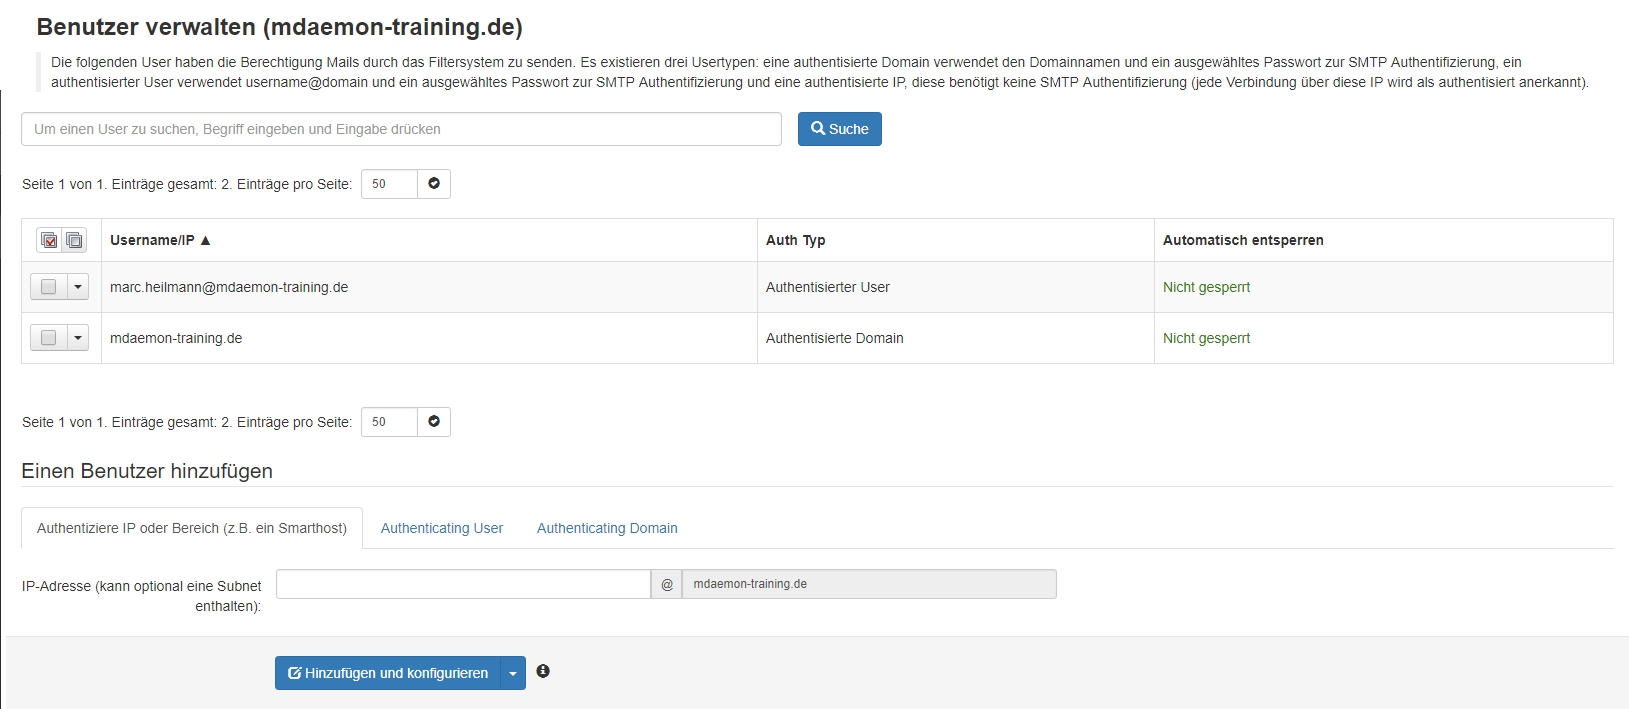Expand the arrow next to Hinzufügen und konfigurieren
Viewport: 1629px width, 709px height.
(513, 673)
